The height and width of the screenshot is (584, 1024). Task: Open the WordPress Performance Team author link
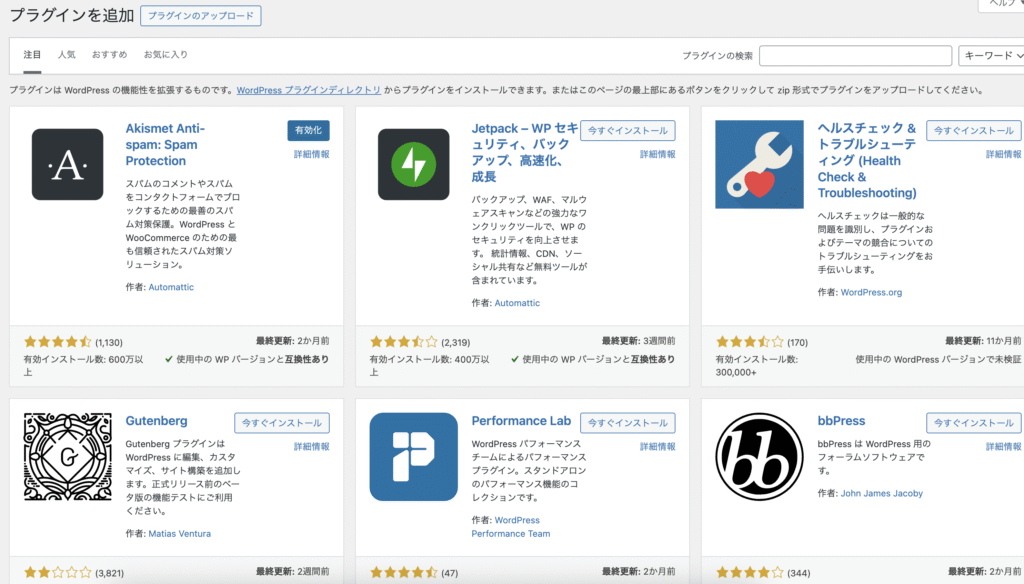(512, 527)
